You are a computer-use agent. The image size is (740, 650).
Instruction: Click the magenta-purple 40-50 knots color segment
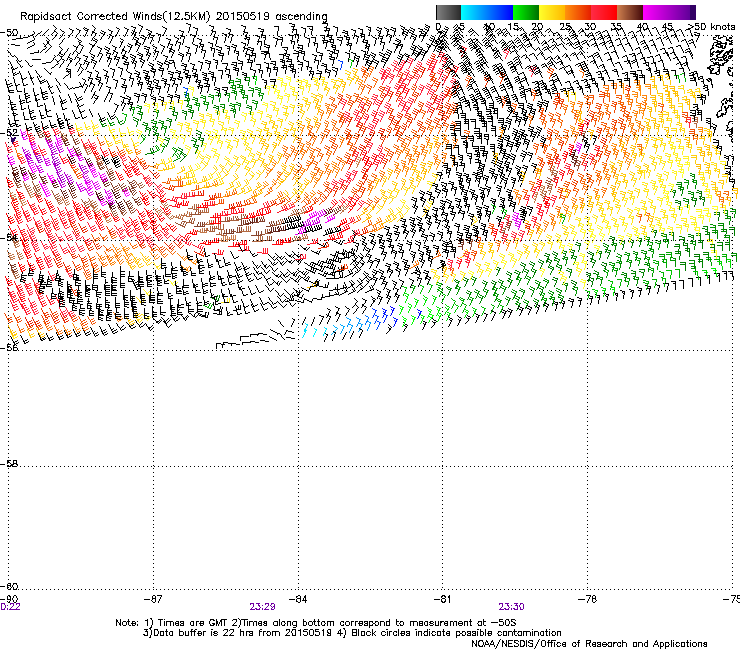coord(669,12)
